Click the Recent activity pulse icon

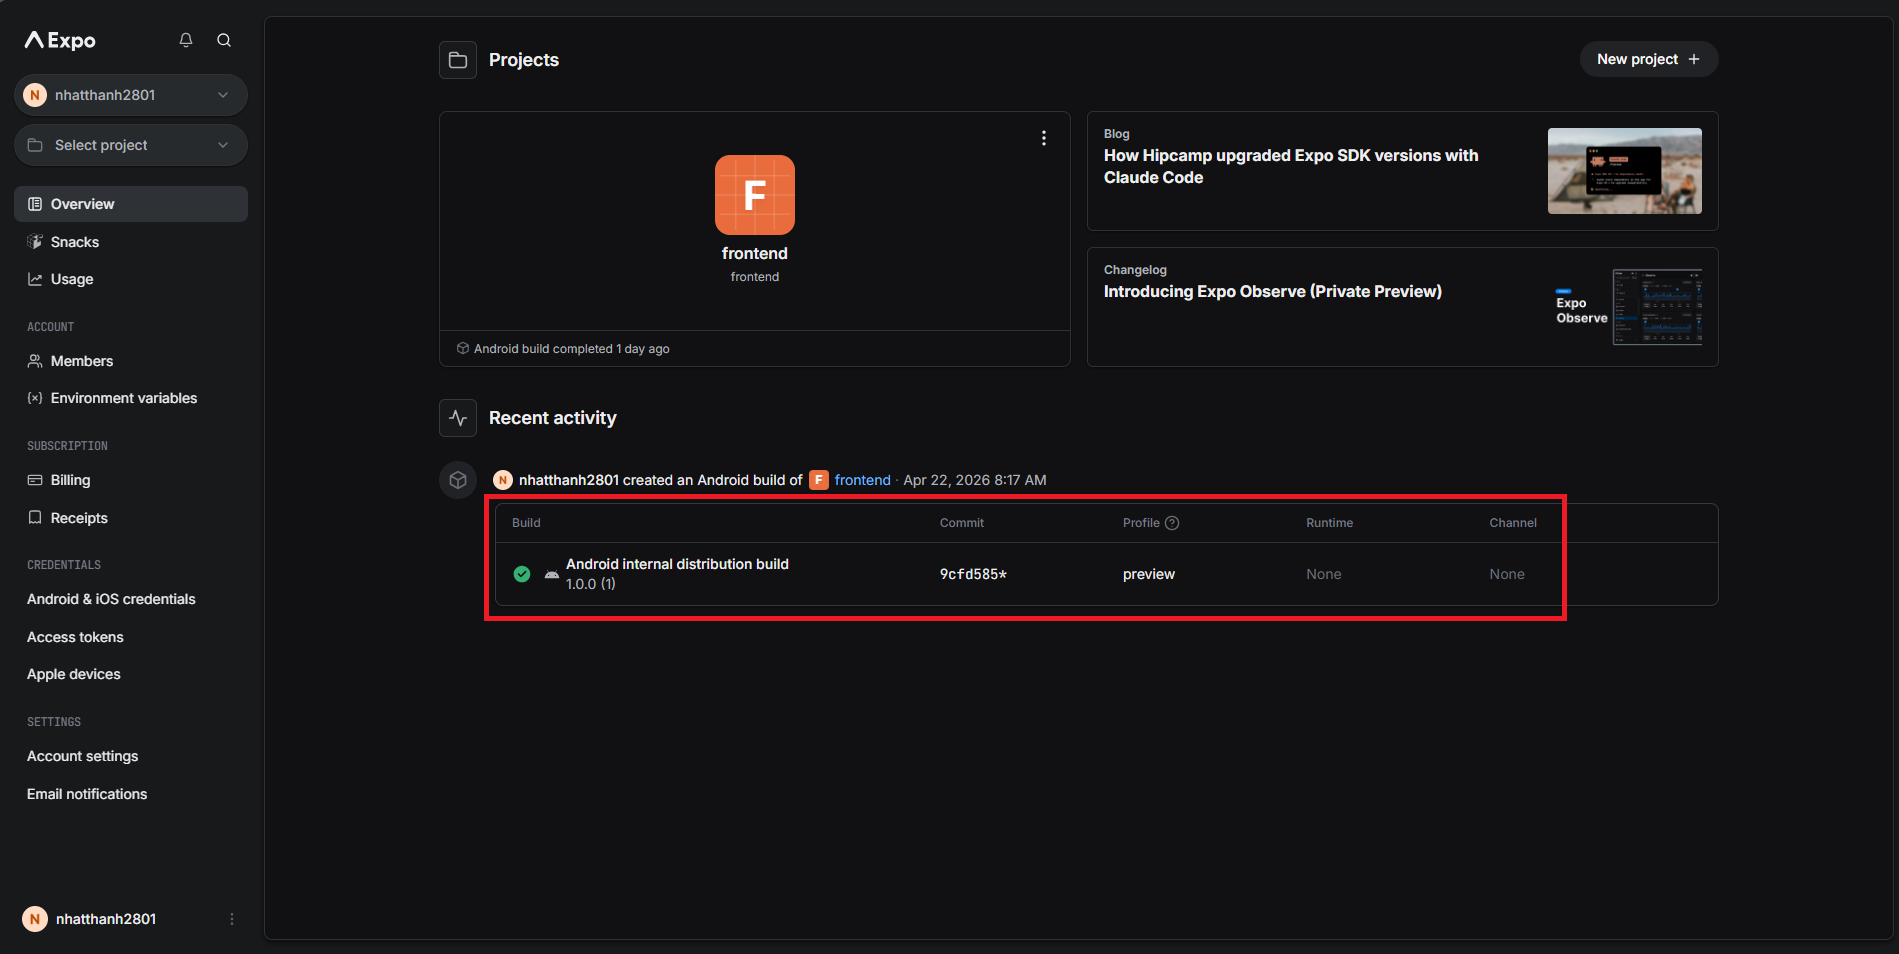coord(458,418)
